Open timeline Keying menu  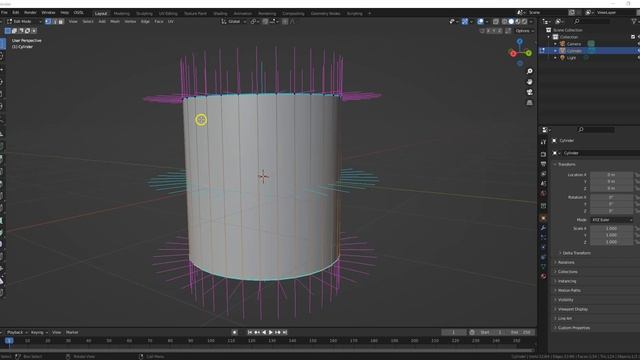pos(39,332)
